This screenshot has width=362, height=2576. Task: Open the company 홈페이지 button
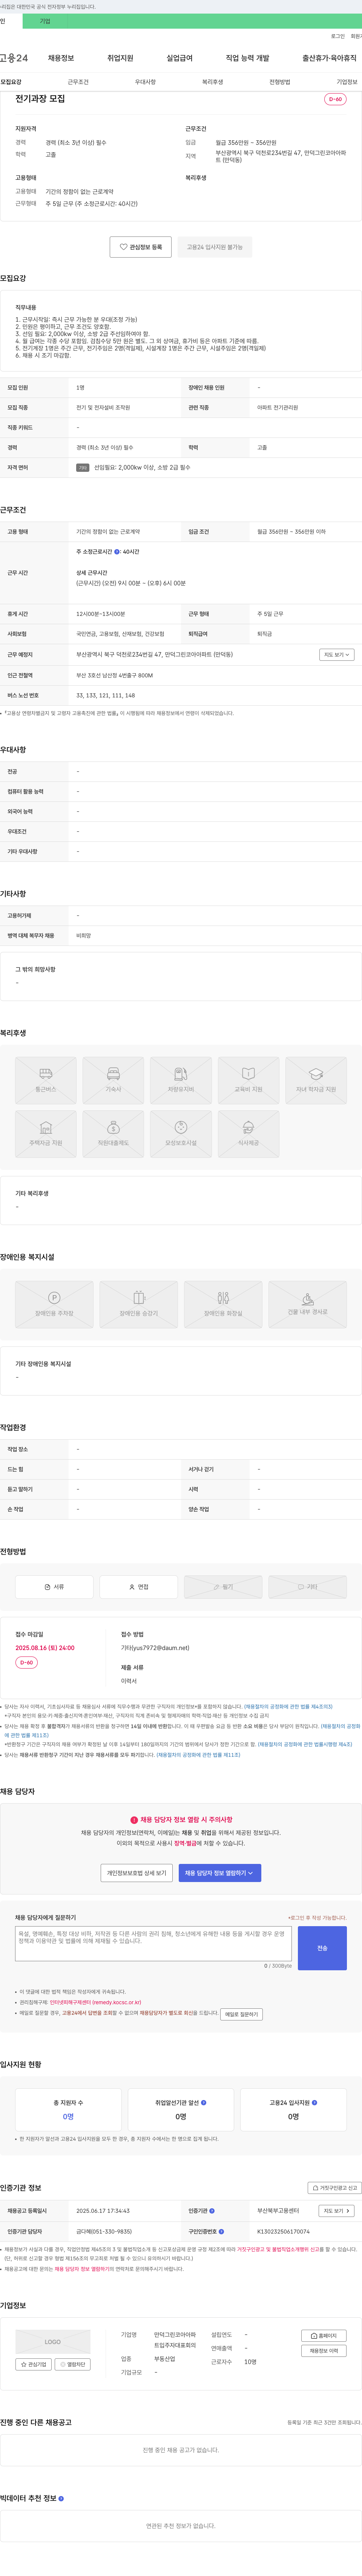coord(324,2336)
